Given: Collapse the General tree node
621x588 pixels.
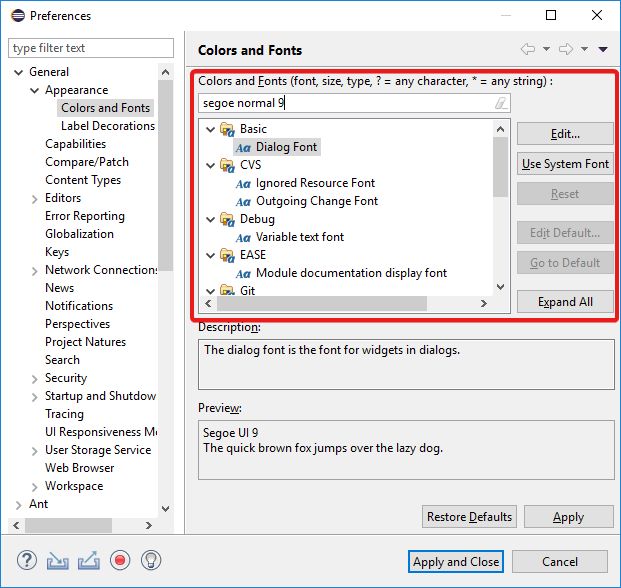Looking at the screenshot, I should (x=18, y=72).
